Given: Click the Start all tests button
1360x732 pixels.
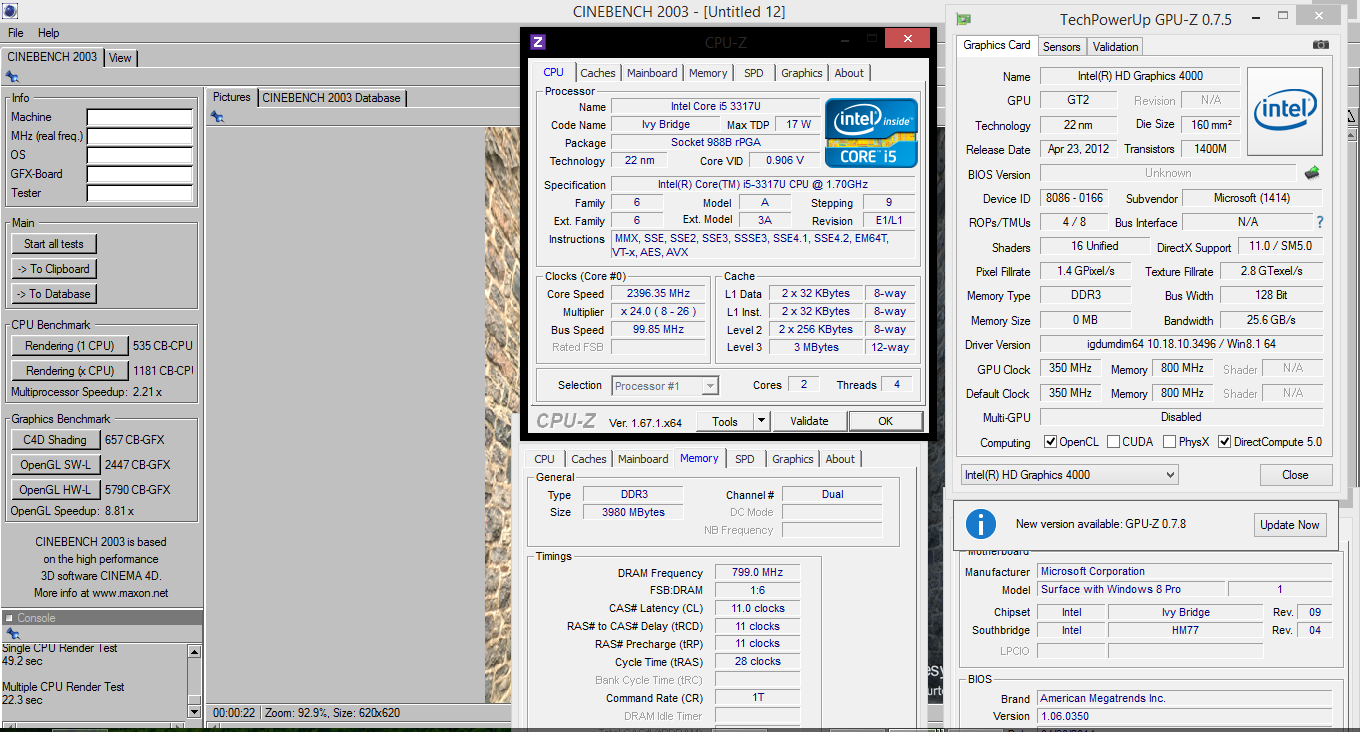Looking at the screenshot, I should click(x=54, y=244).
